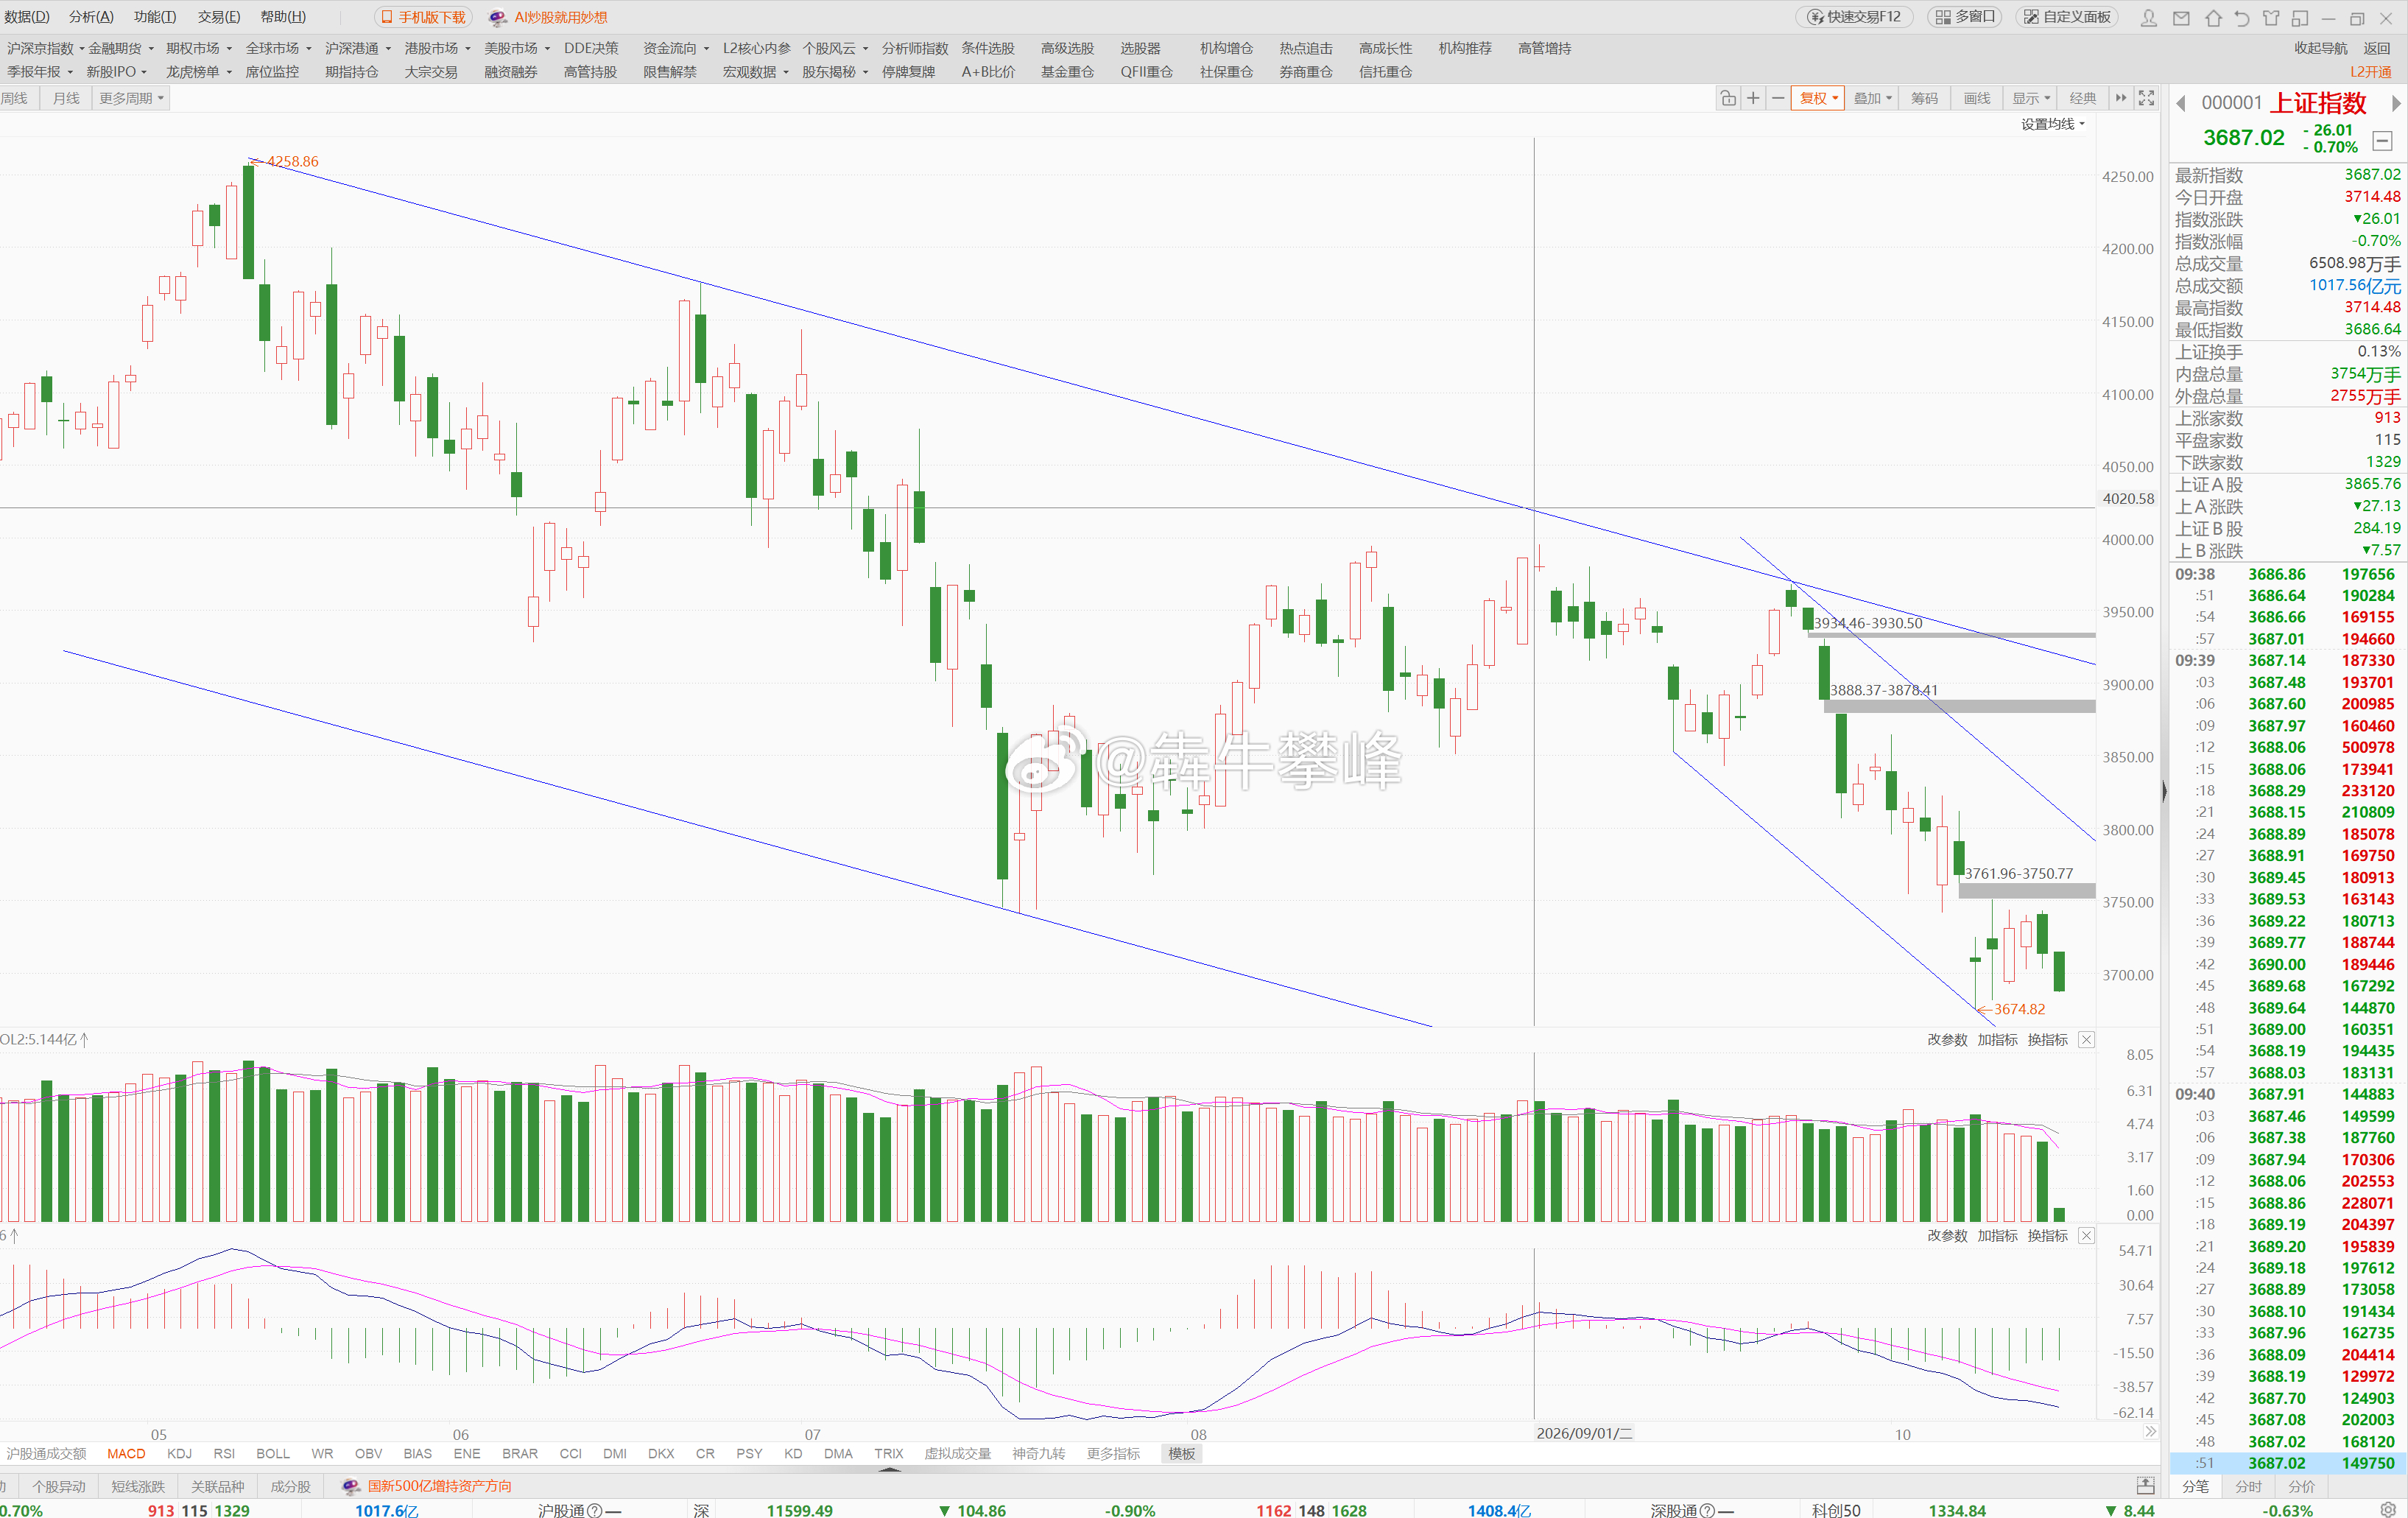Click the 多窗口 button
The height and width of the screenshot is (1518, 2408).
pyautogui.click(x=1964, y=17)
